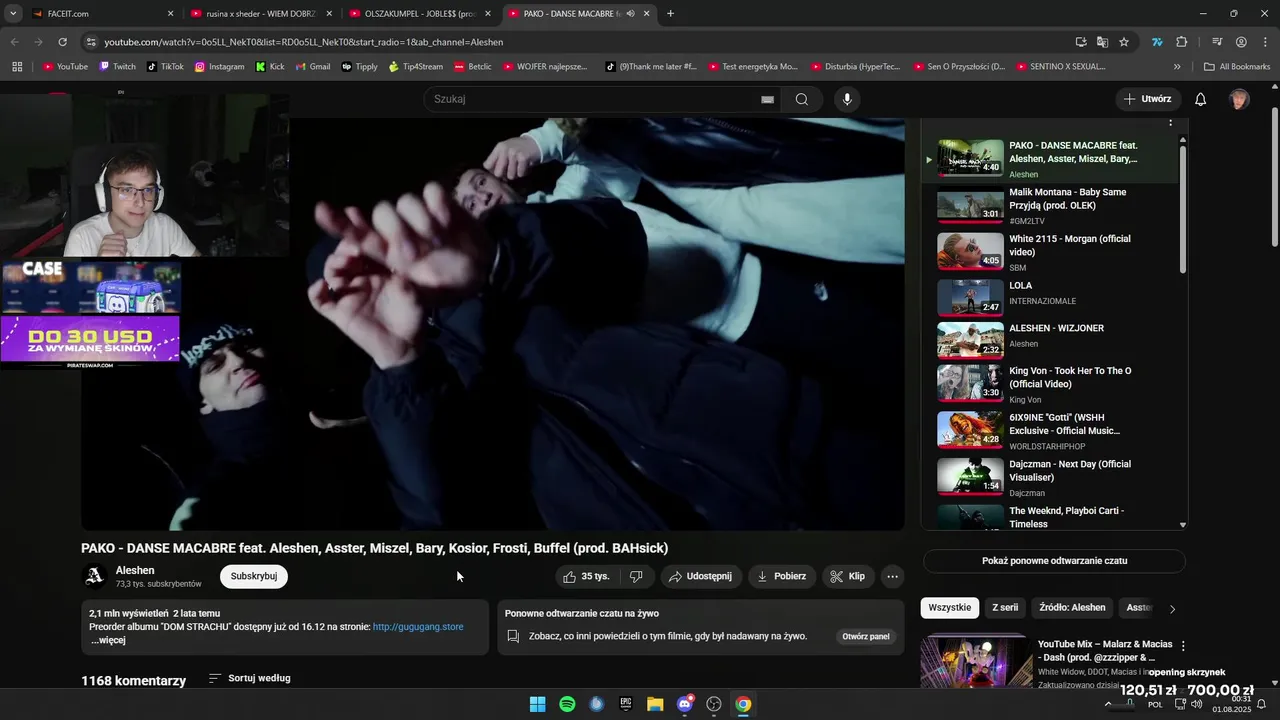Click the system volume icon in tray
Screen dimensions: 1280x720
(x=1197, y=704)
